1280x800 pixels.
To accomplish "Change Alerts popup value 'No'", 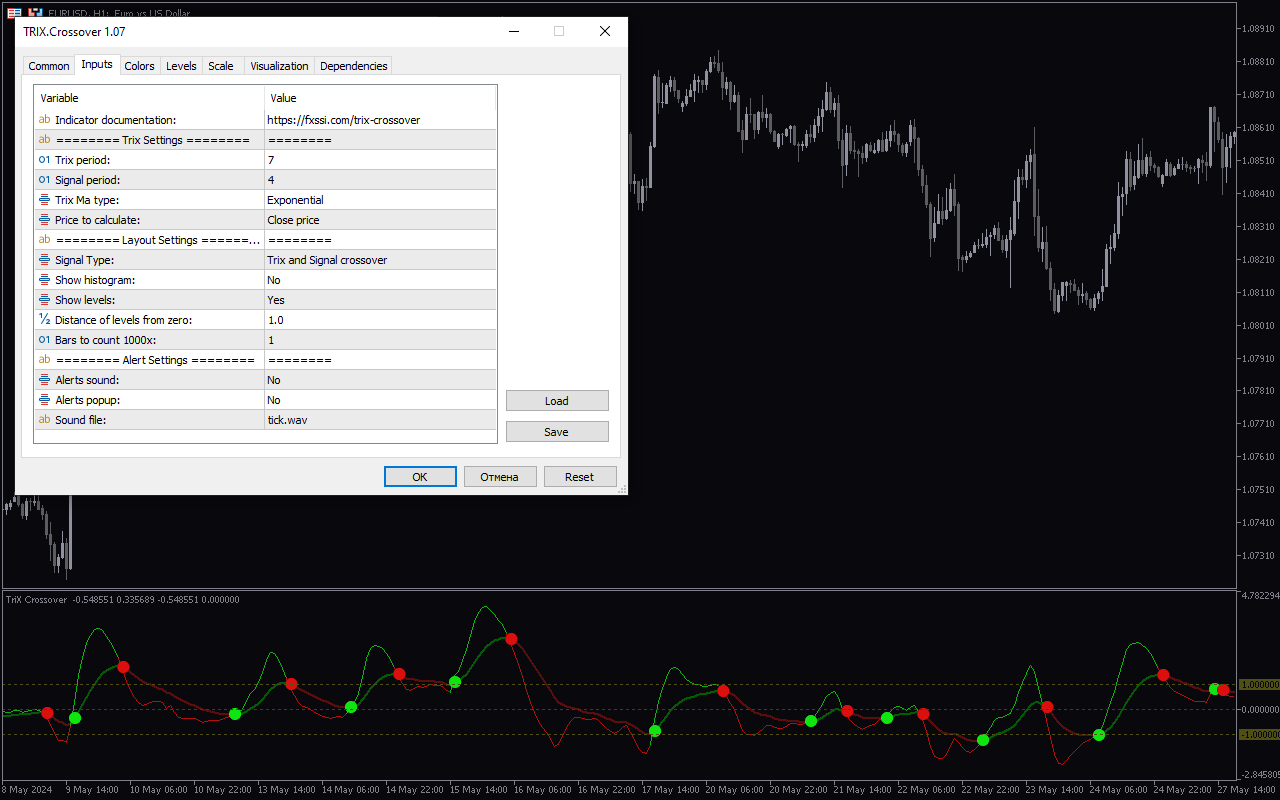I will pyautogui.click(x=380, y=400).
